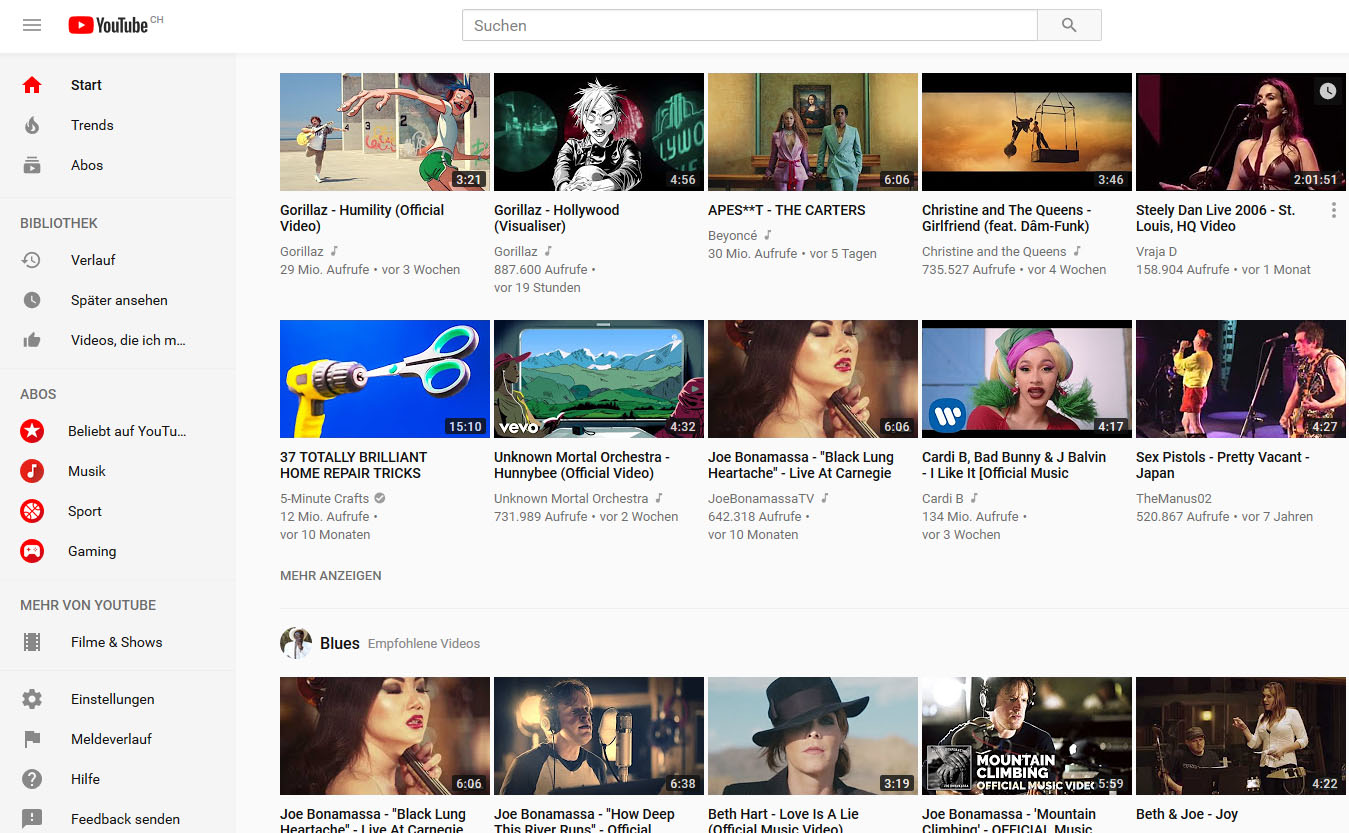Open Unknown Mortal Orchestra Hunnybee thumbnail

click(x=599, y=379)
